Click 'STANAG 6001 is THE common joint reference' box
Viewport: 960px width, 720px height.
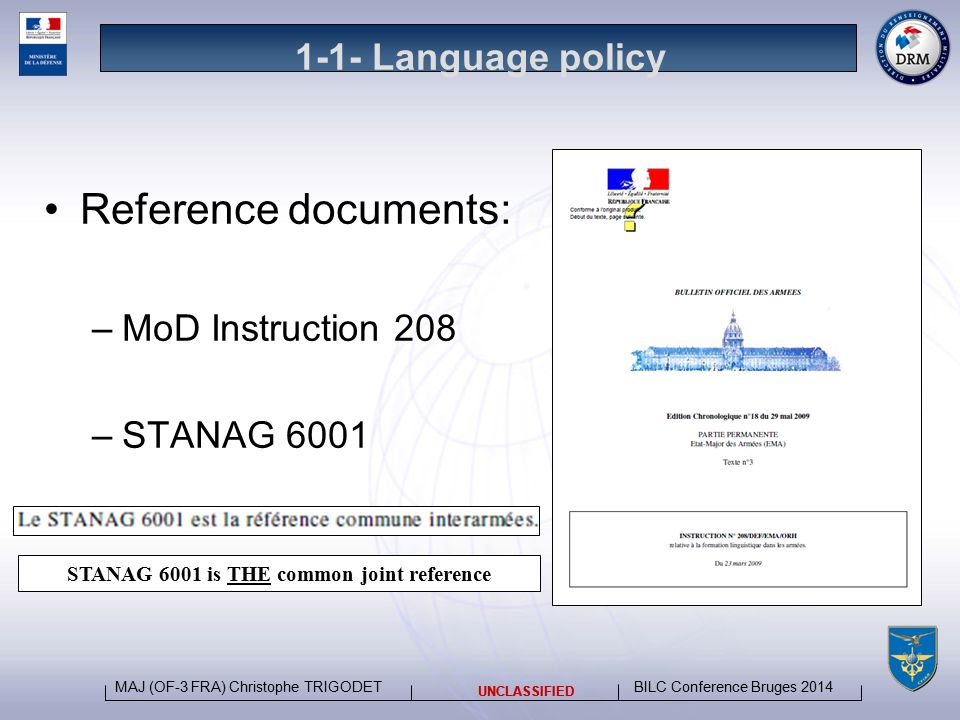coord(279,574)
